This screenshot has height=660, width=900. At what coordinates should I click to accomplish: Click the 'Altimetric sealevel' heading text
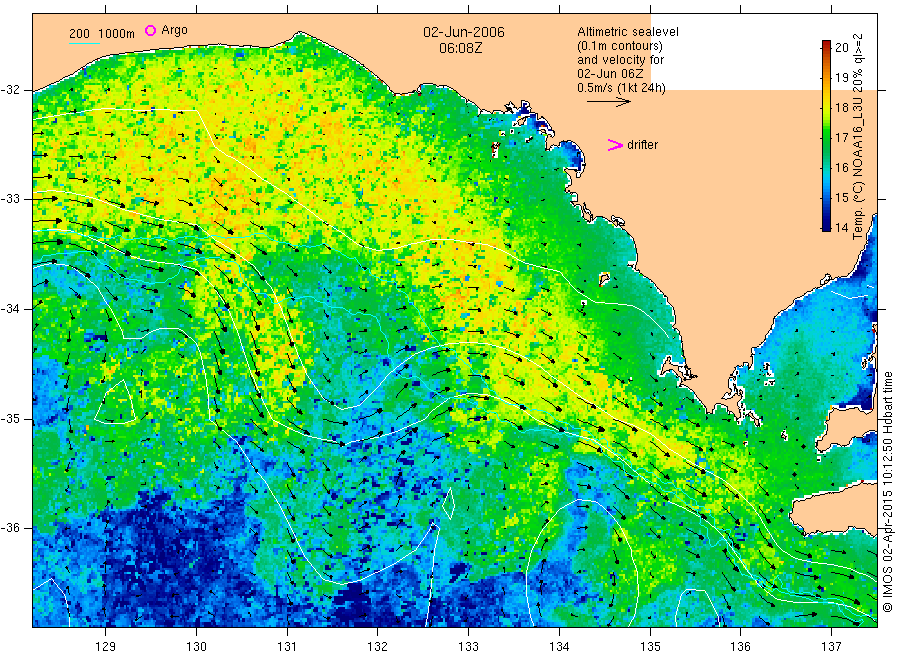coord(628,32)
